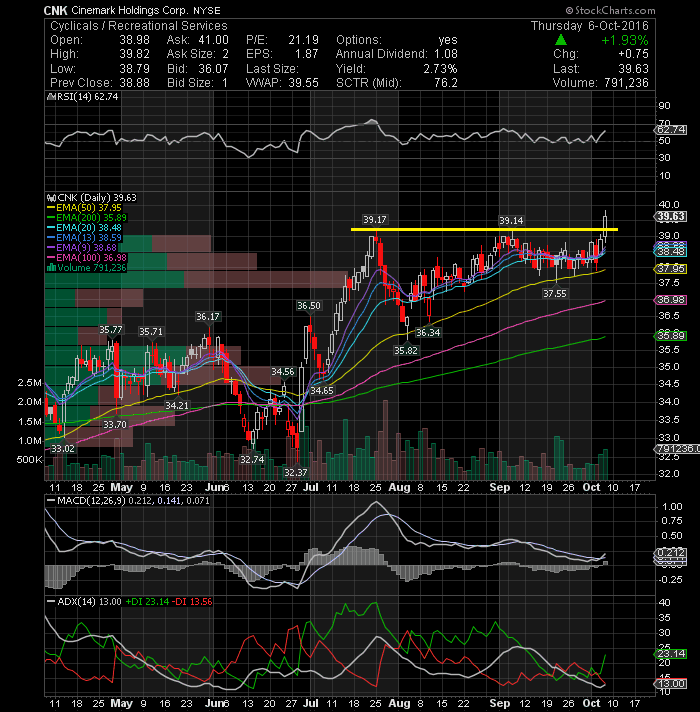
Task: Click the 32.74 price annotation
Action: pyautogui.click(x=252, y=459)
